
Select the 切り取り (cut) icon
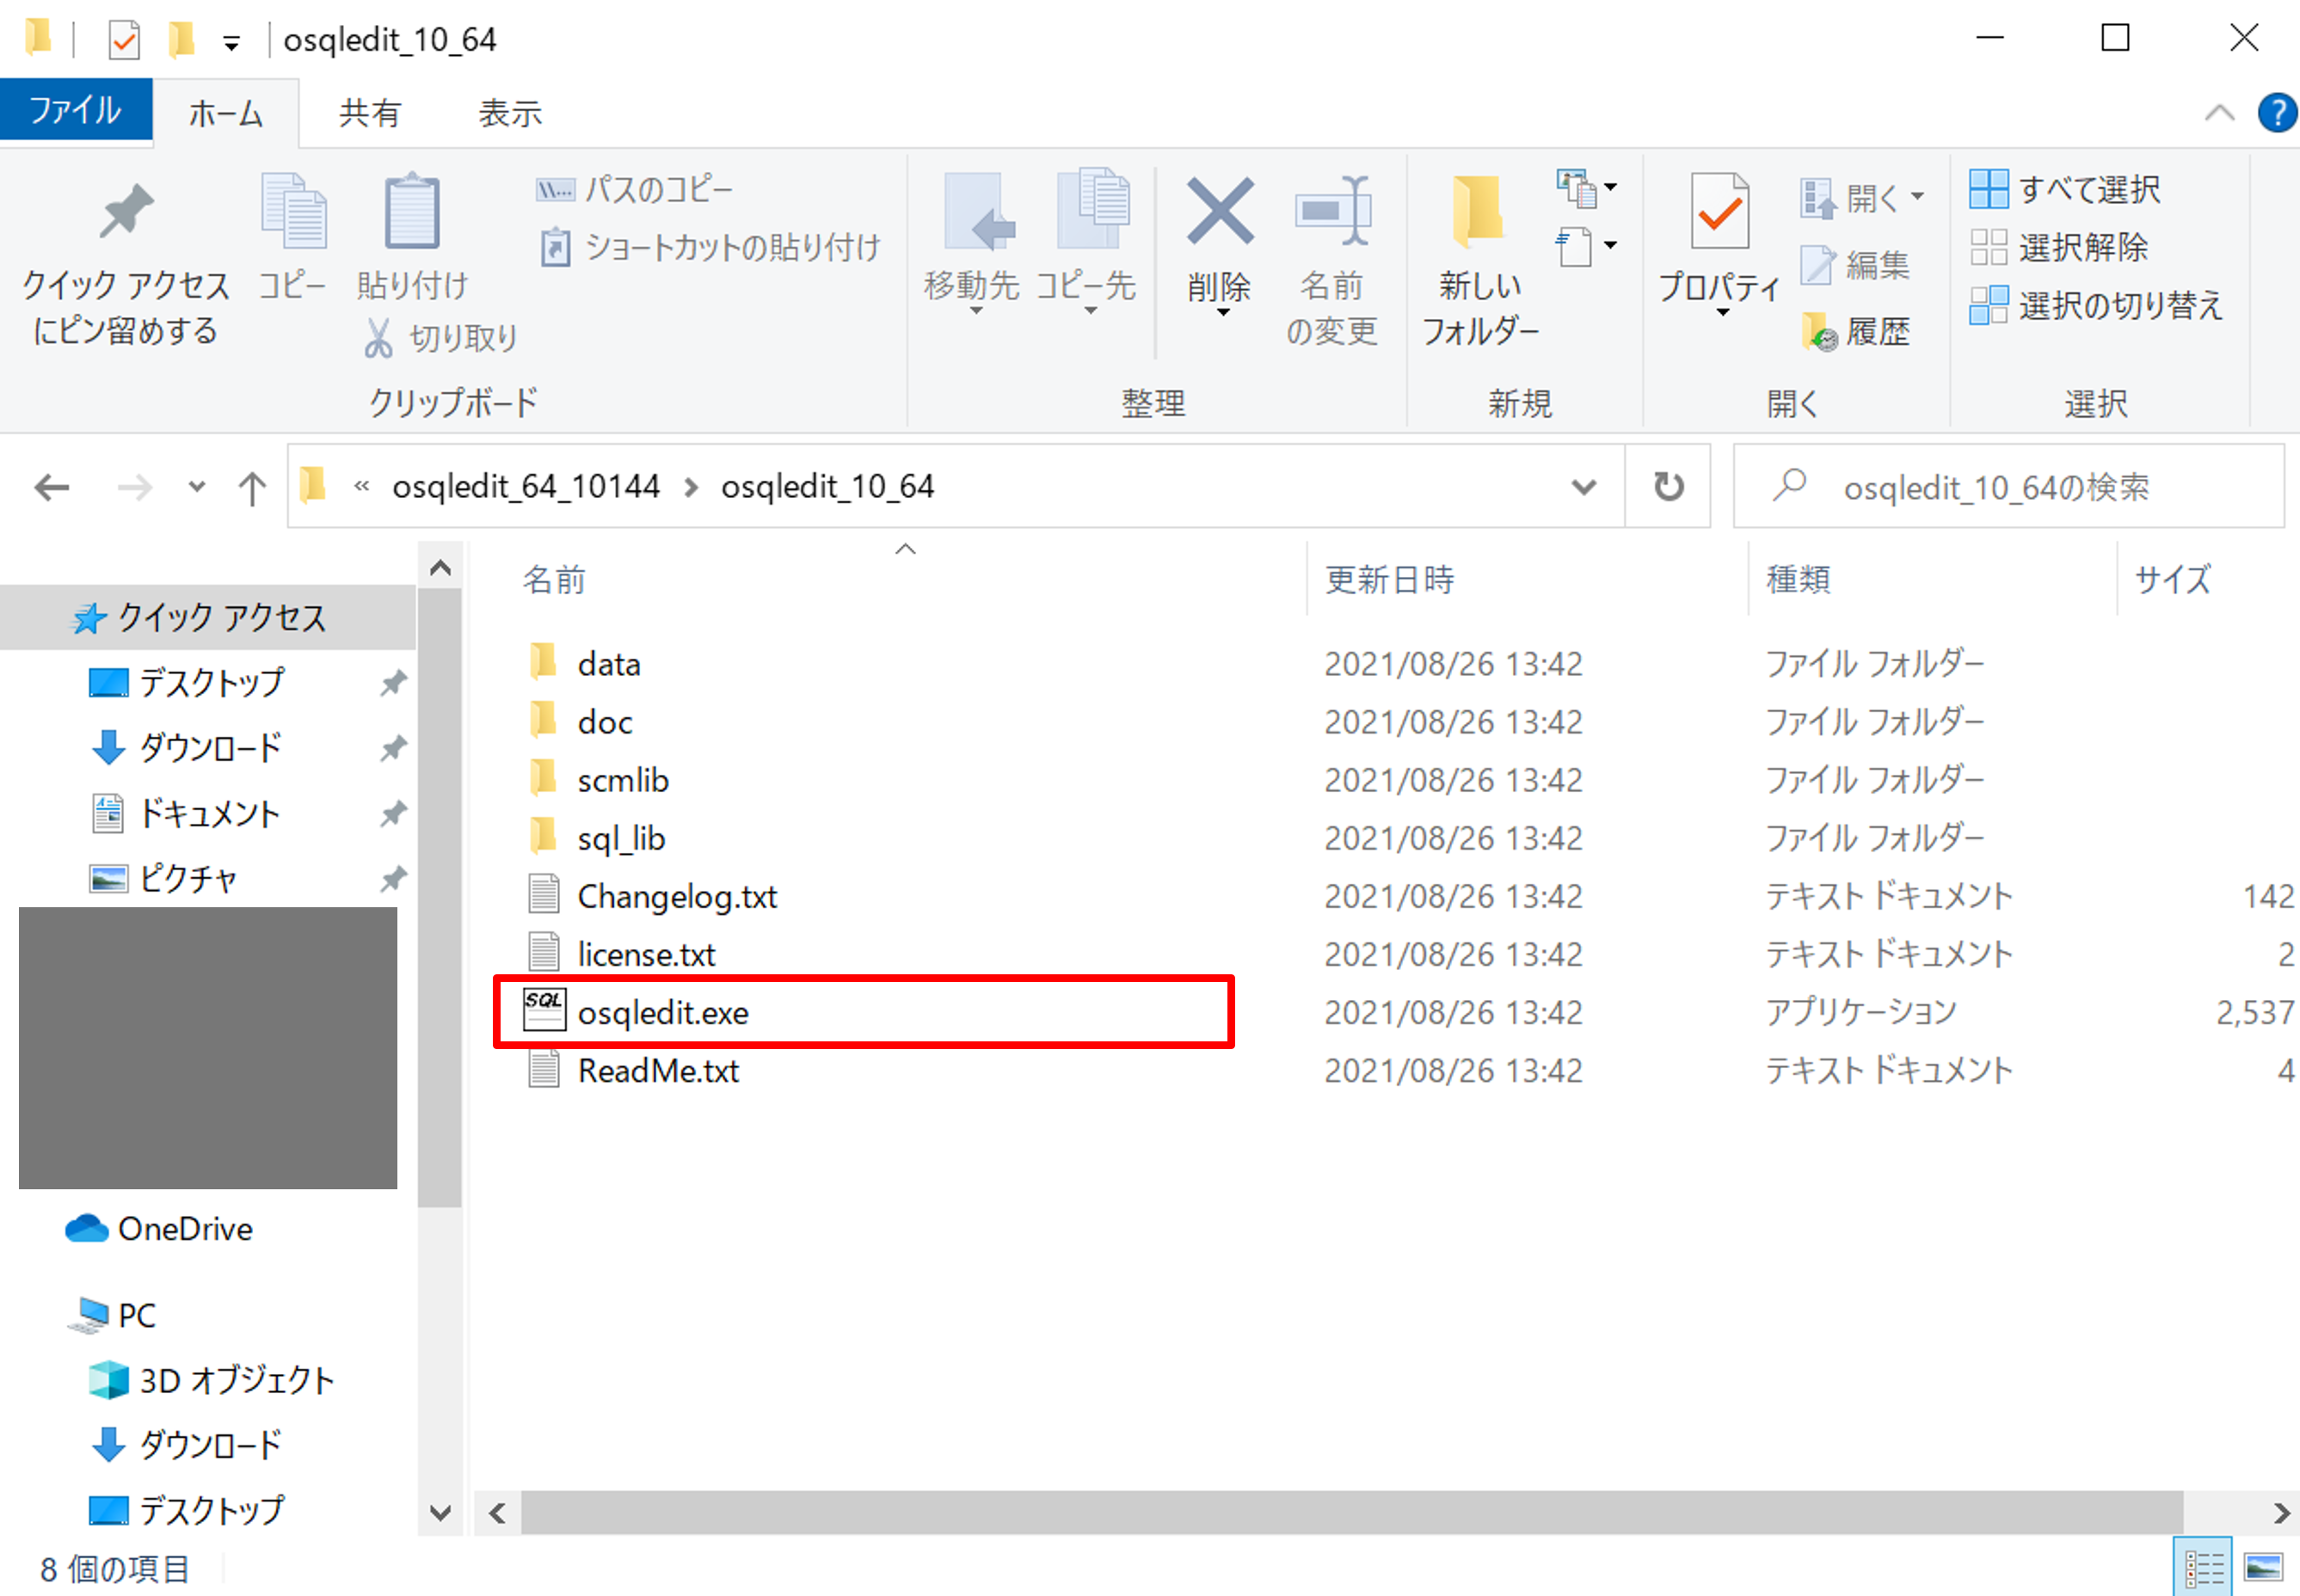click(381, 337)
